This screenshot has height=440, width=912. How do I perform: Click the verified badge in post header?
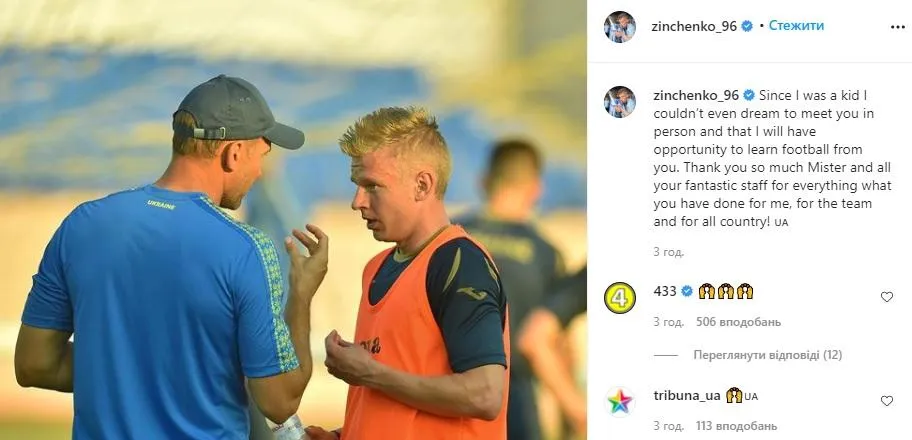click(x=747, y=26)
